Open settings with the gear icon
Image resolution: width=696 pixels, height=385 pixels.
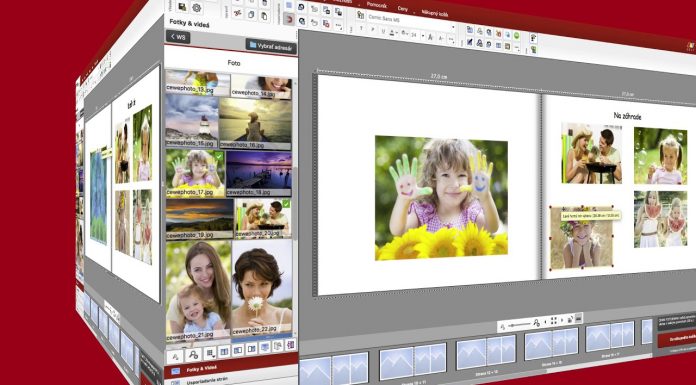click(x=196, y=8)
